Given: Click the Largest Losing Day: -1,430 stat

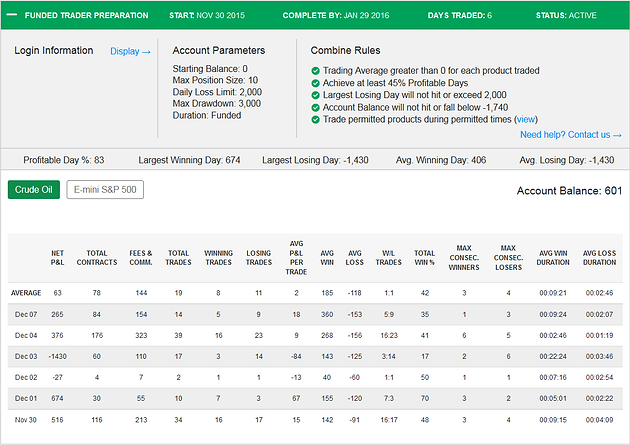Looking at the screenshot, I should point(315,160).
